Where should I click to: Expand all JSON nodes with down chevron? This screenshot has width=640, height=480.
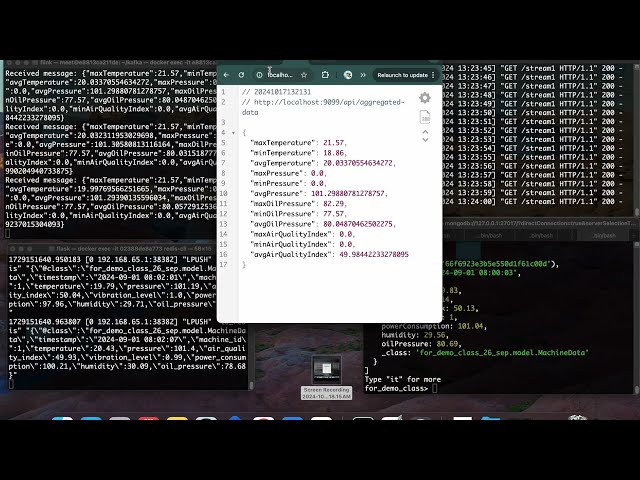(x=425, y=140)
